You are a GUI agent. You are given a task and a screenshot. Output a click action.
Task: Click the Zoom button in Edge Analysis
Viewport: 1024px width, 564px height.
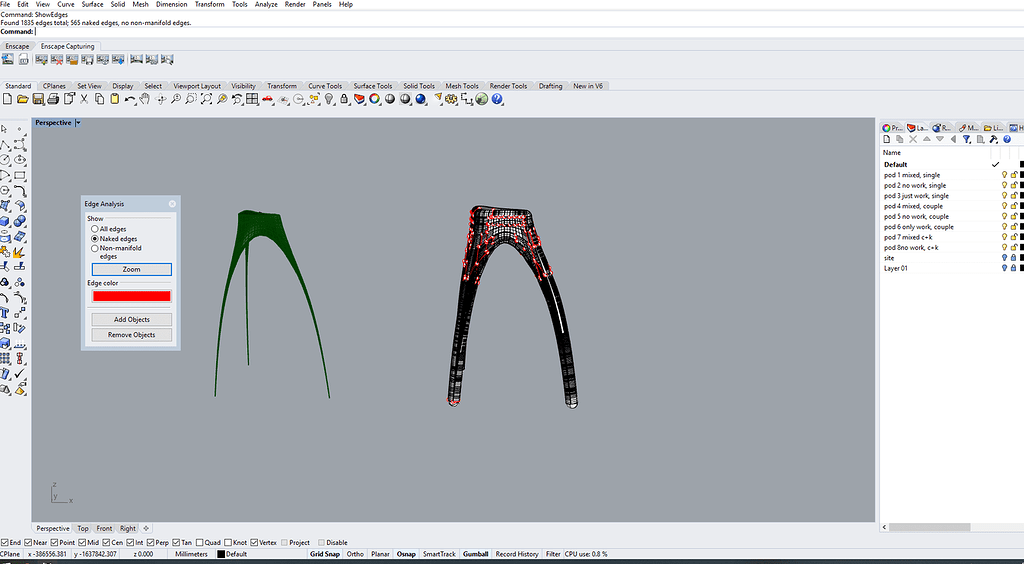click(131, 270)
